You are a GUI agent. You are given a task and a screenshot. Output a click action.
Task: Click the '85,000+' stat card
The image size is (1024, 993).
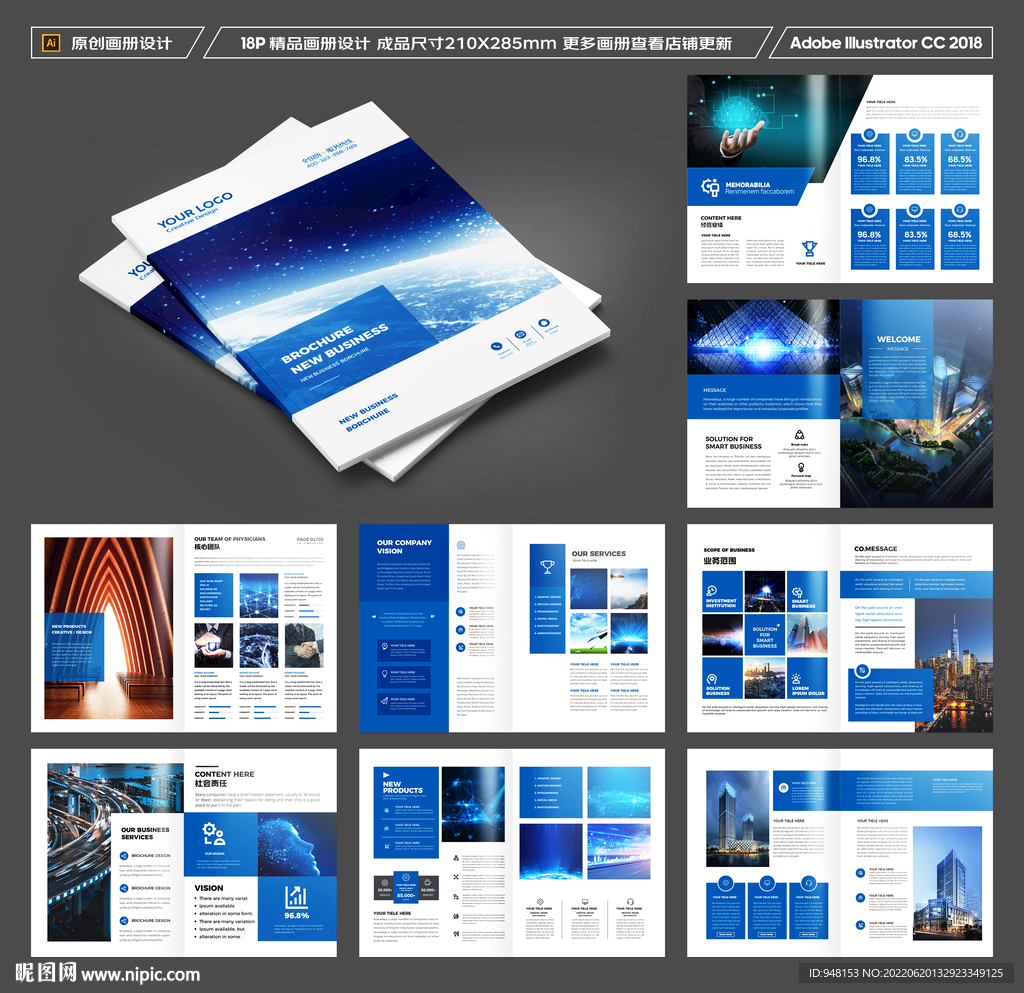406,887
